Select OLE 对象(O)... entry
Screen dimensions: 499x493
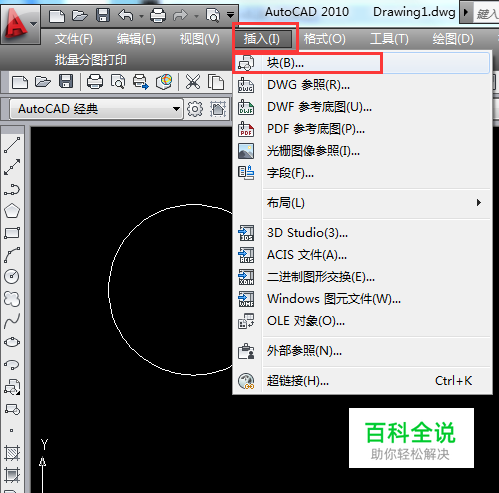click(x=362, y=321)
